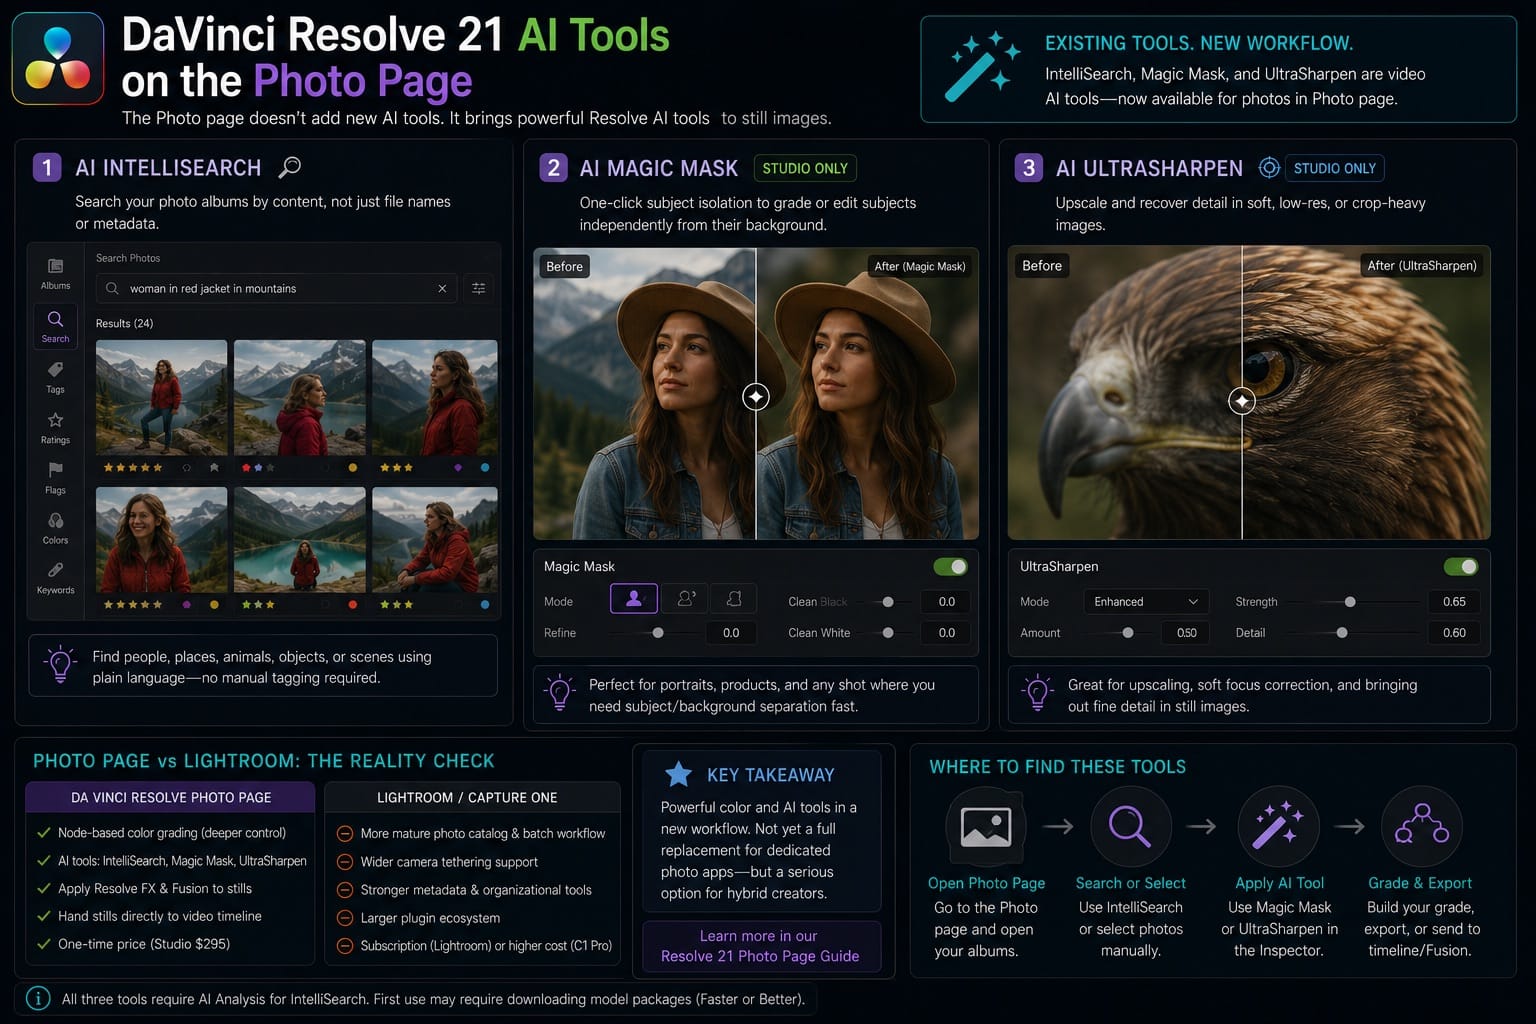This screenshot has height=1024, width=1536.
Task: Click the lightbulb icon in IntelliSearch tip
Action: coord(60,664)
